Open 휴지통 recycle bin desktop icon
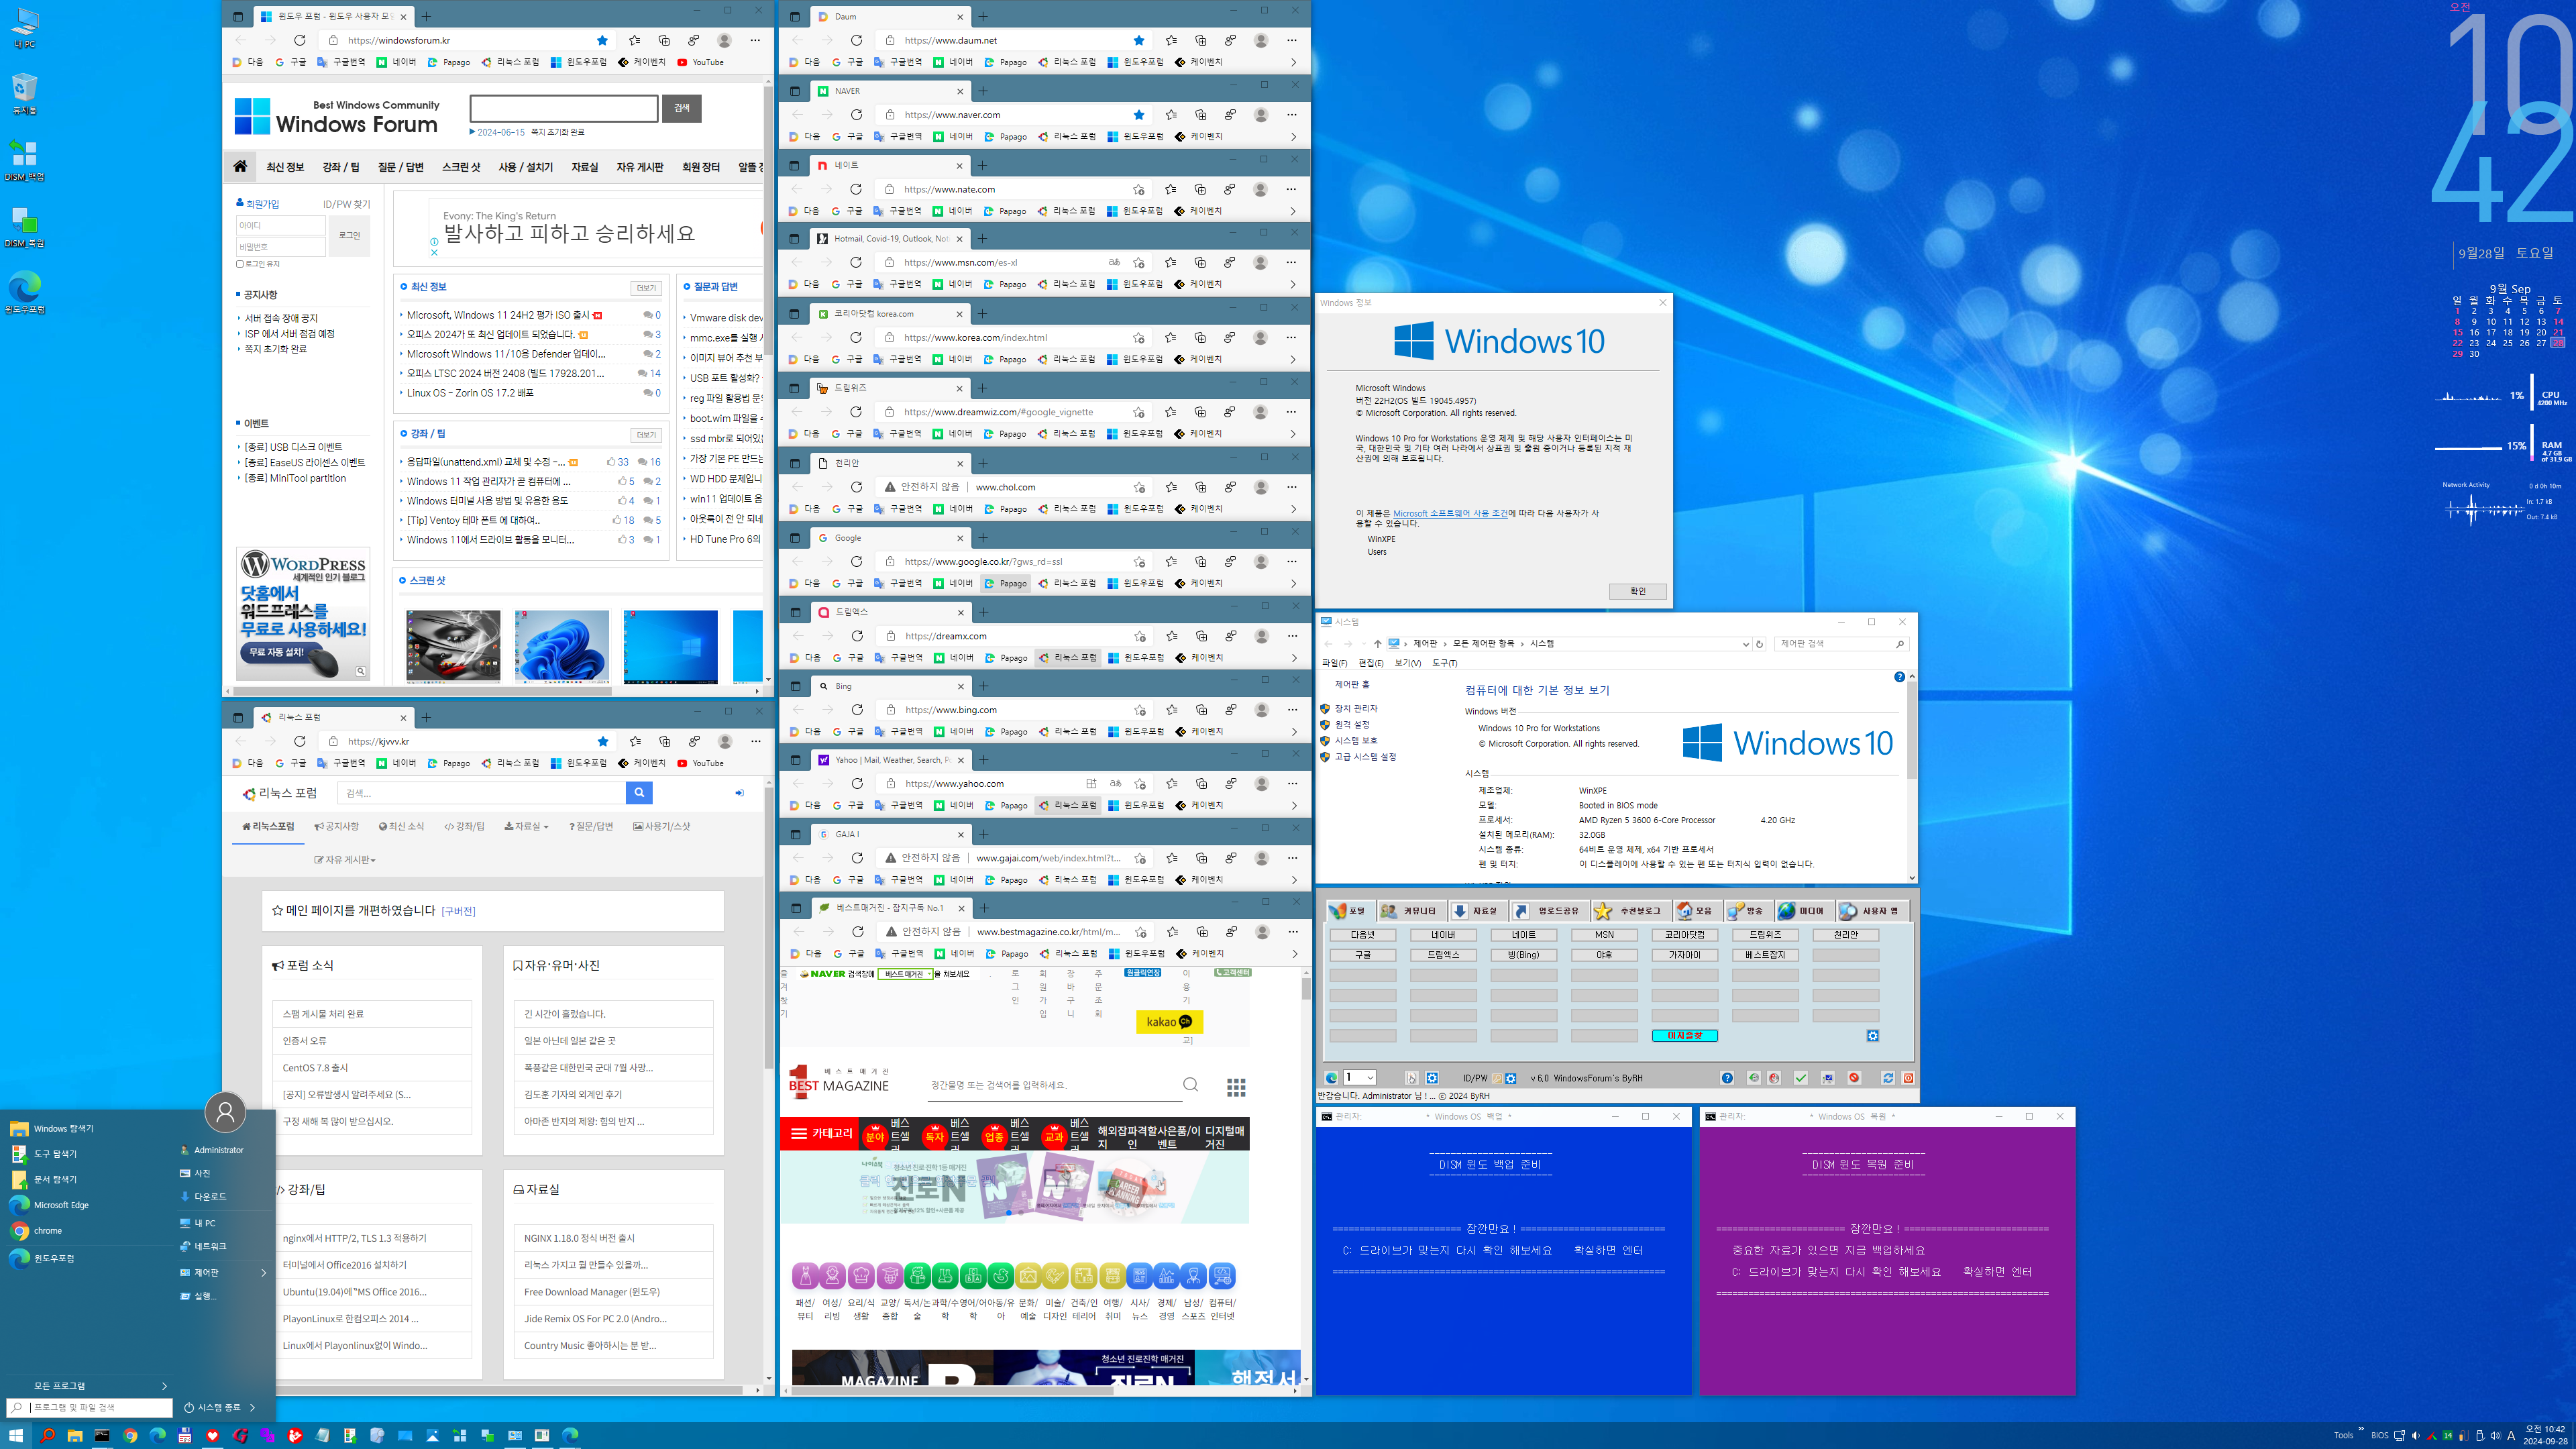 [x=24, y=94]
